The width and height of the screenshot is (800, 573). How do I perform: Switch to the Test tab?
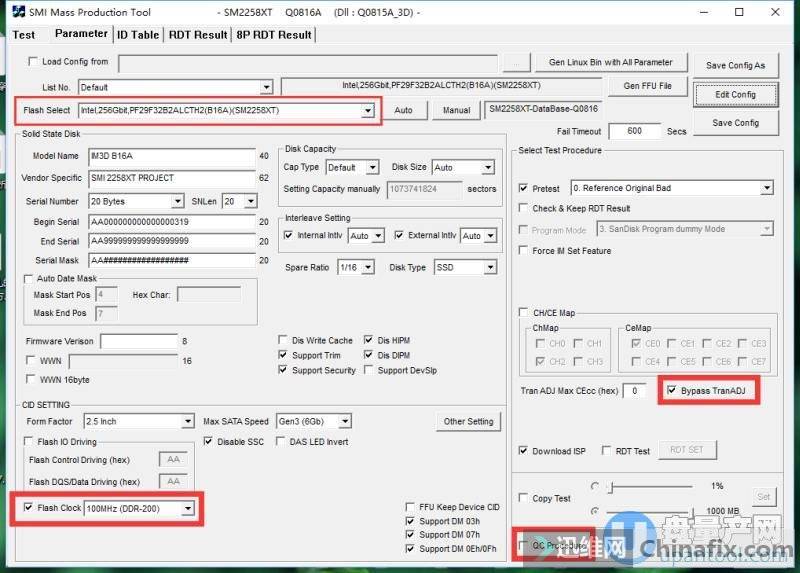pyautogui.click(x=24, y=35)
